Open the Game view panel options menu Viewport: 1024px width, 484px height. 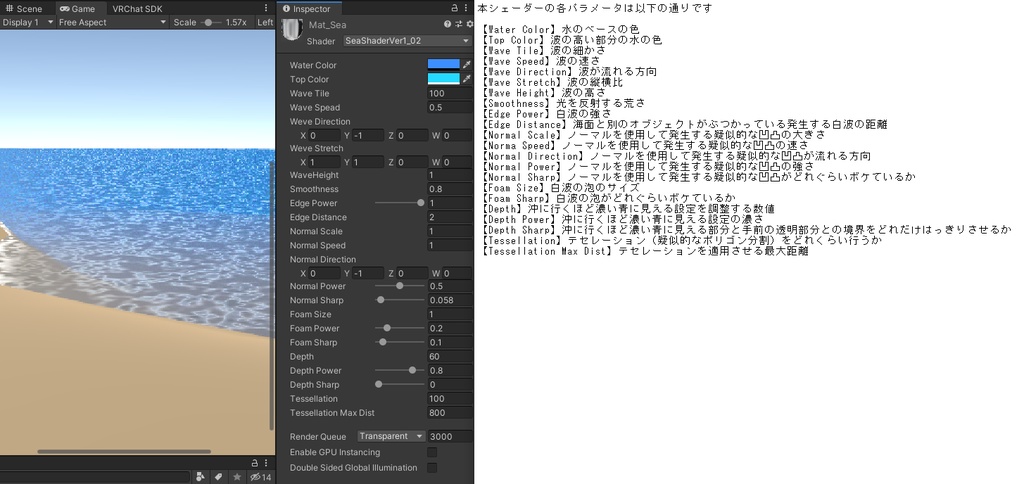(x=266, y=8)
